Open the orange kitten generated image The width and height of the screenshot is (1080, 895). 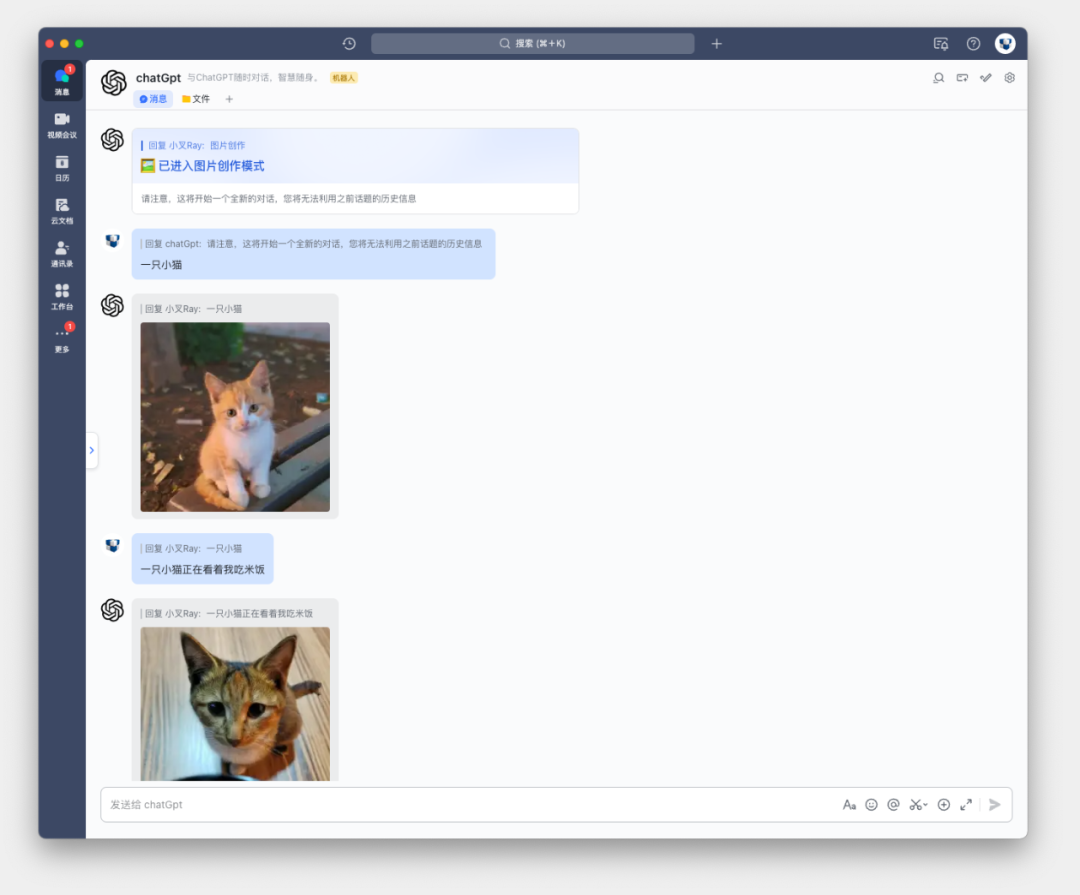[235, 417]
